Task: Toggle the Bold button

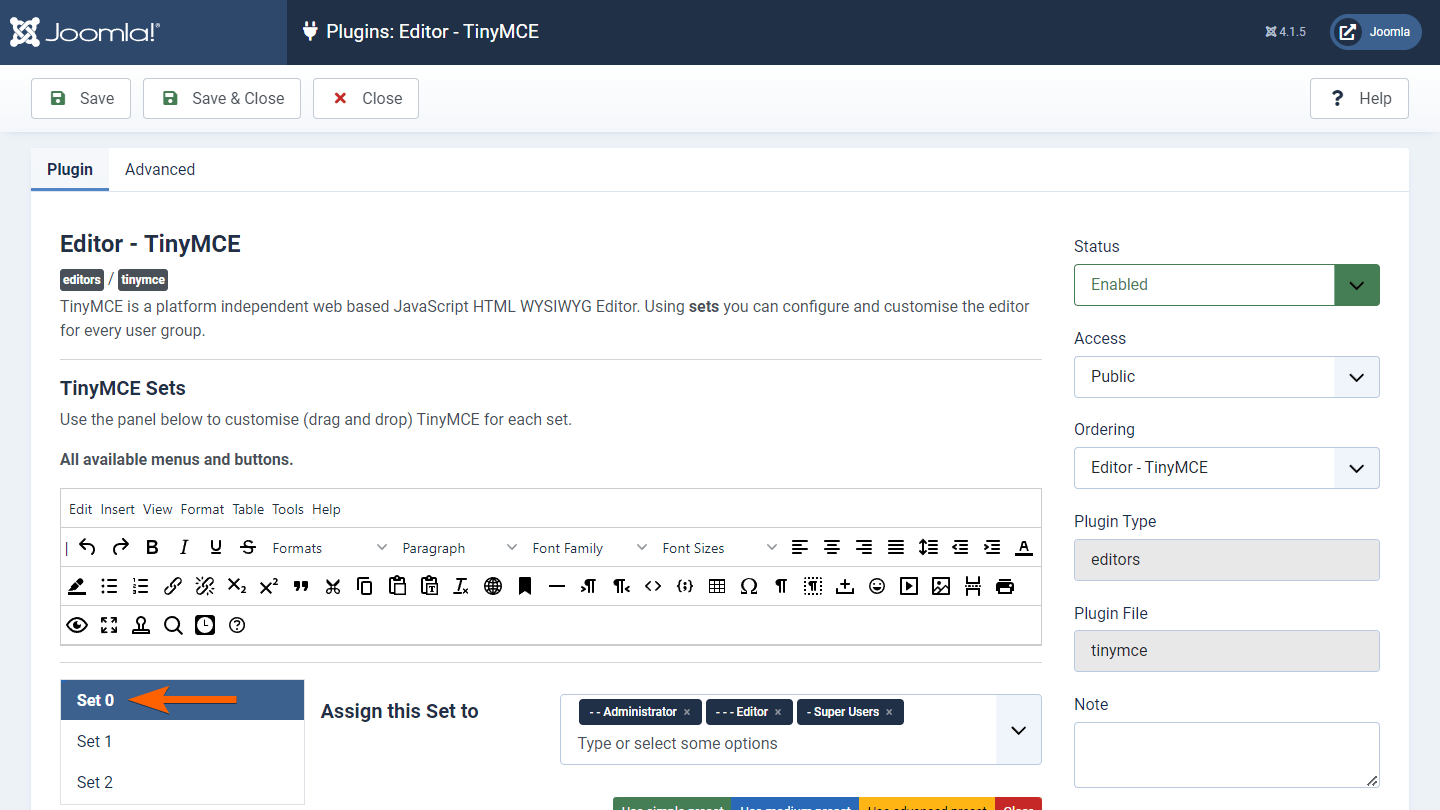Action: [x=152, y=547]
